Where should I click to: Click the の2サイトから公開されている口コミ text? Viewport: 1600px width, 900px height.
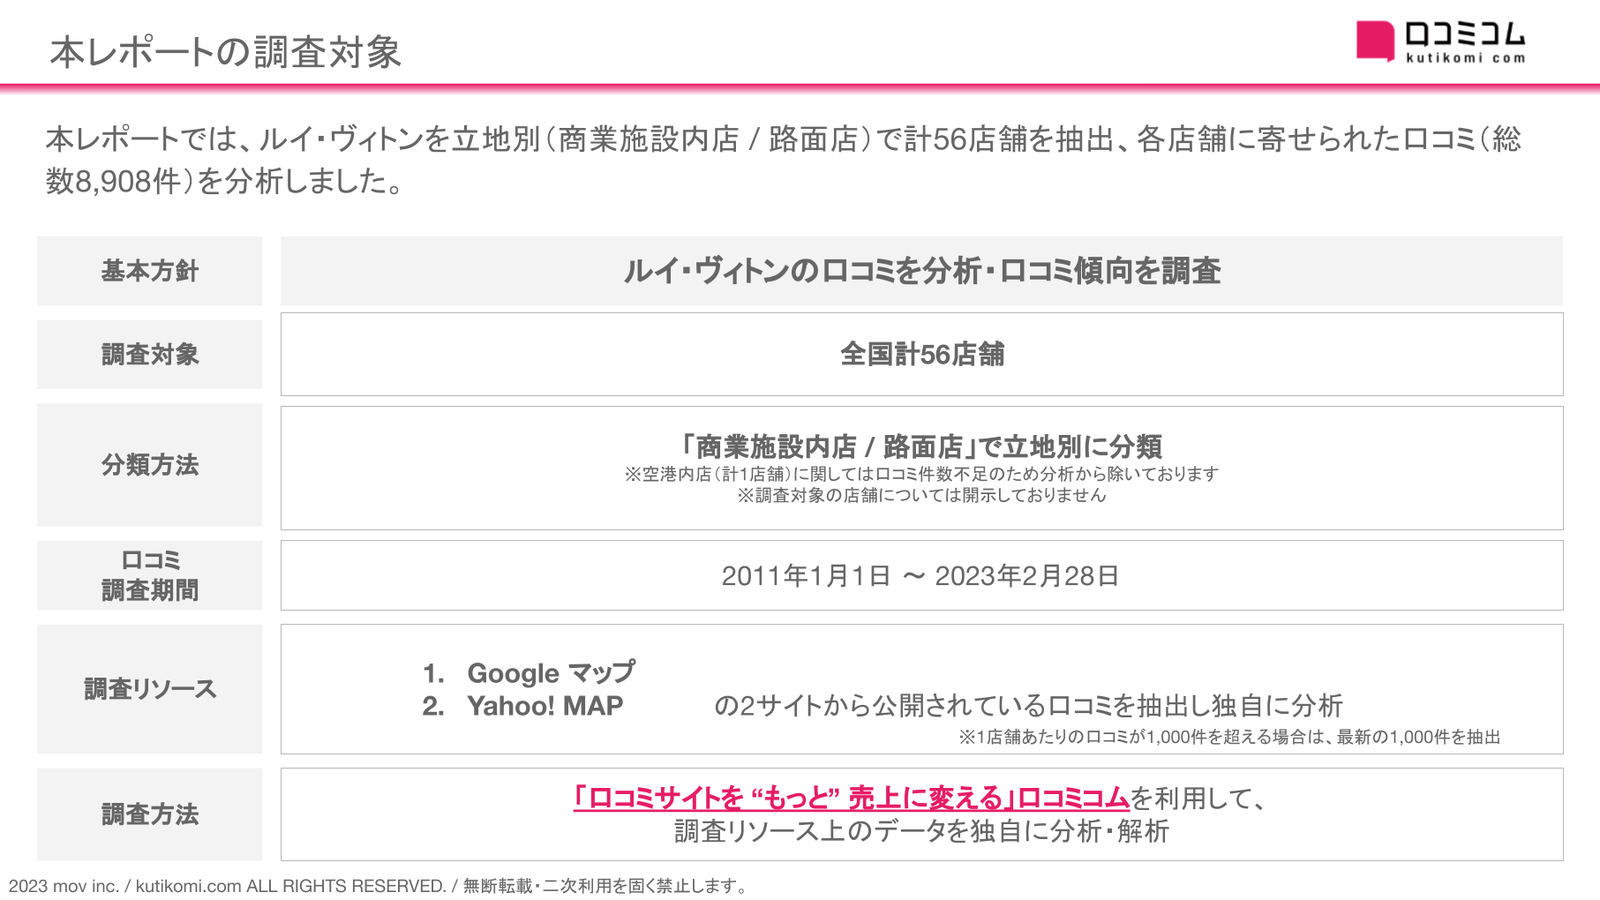pos(1028,706)
